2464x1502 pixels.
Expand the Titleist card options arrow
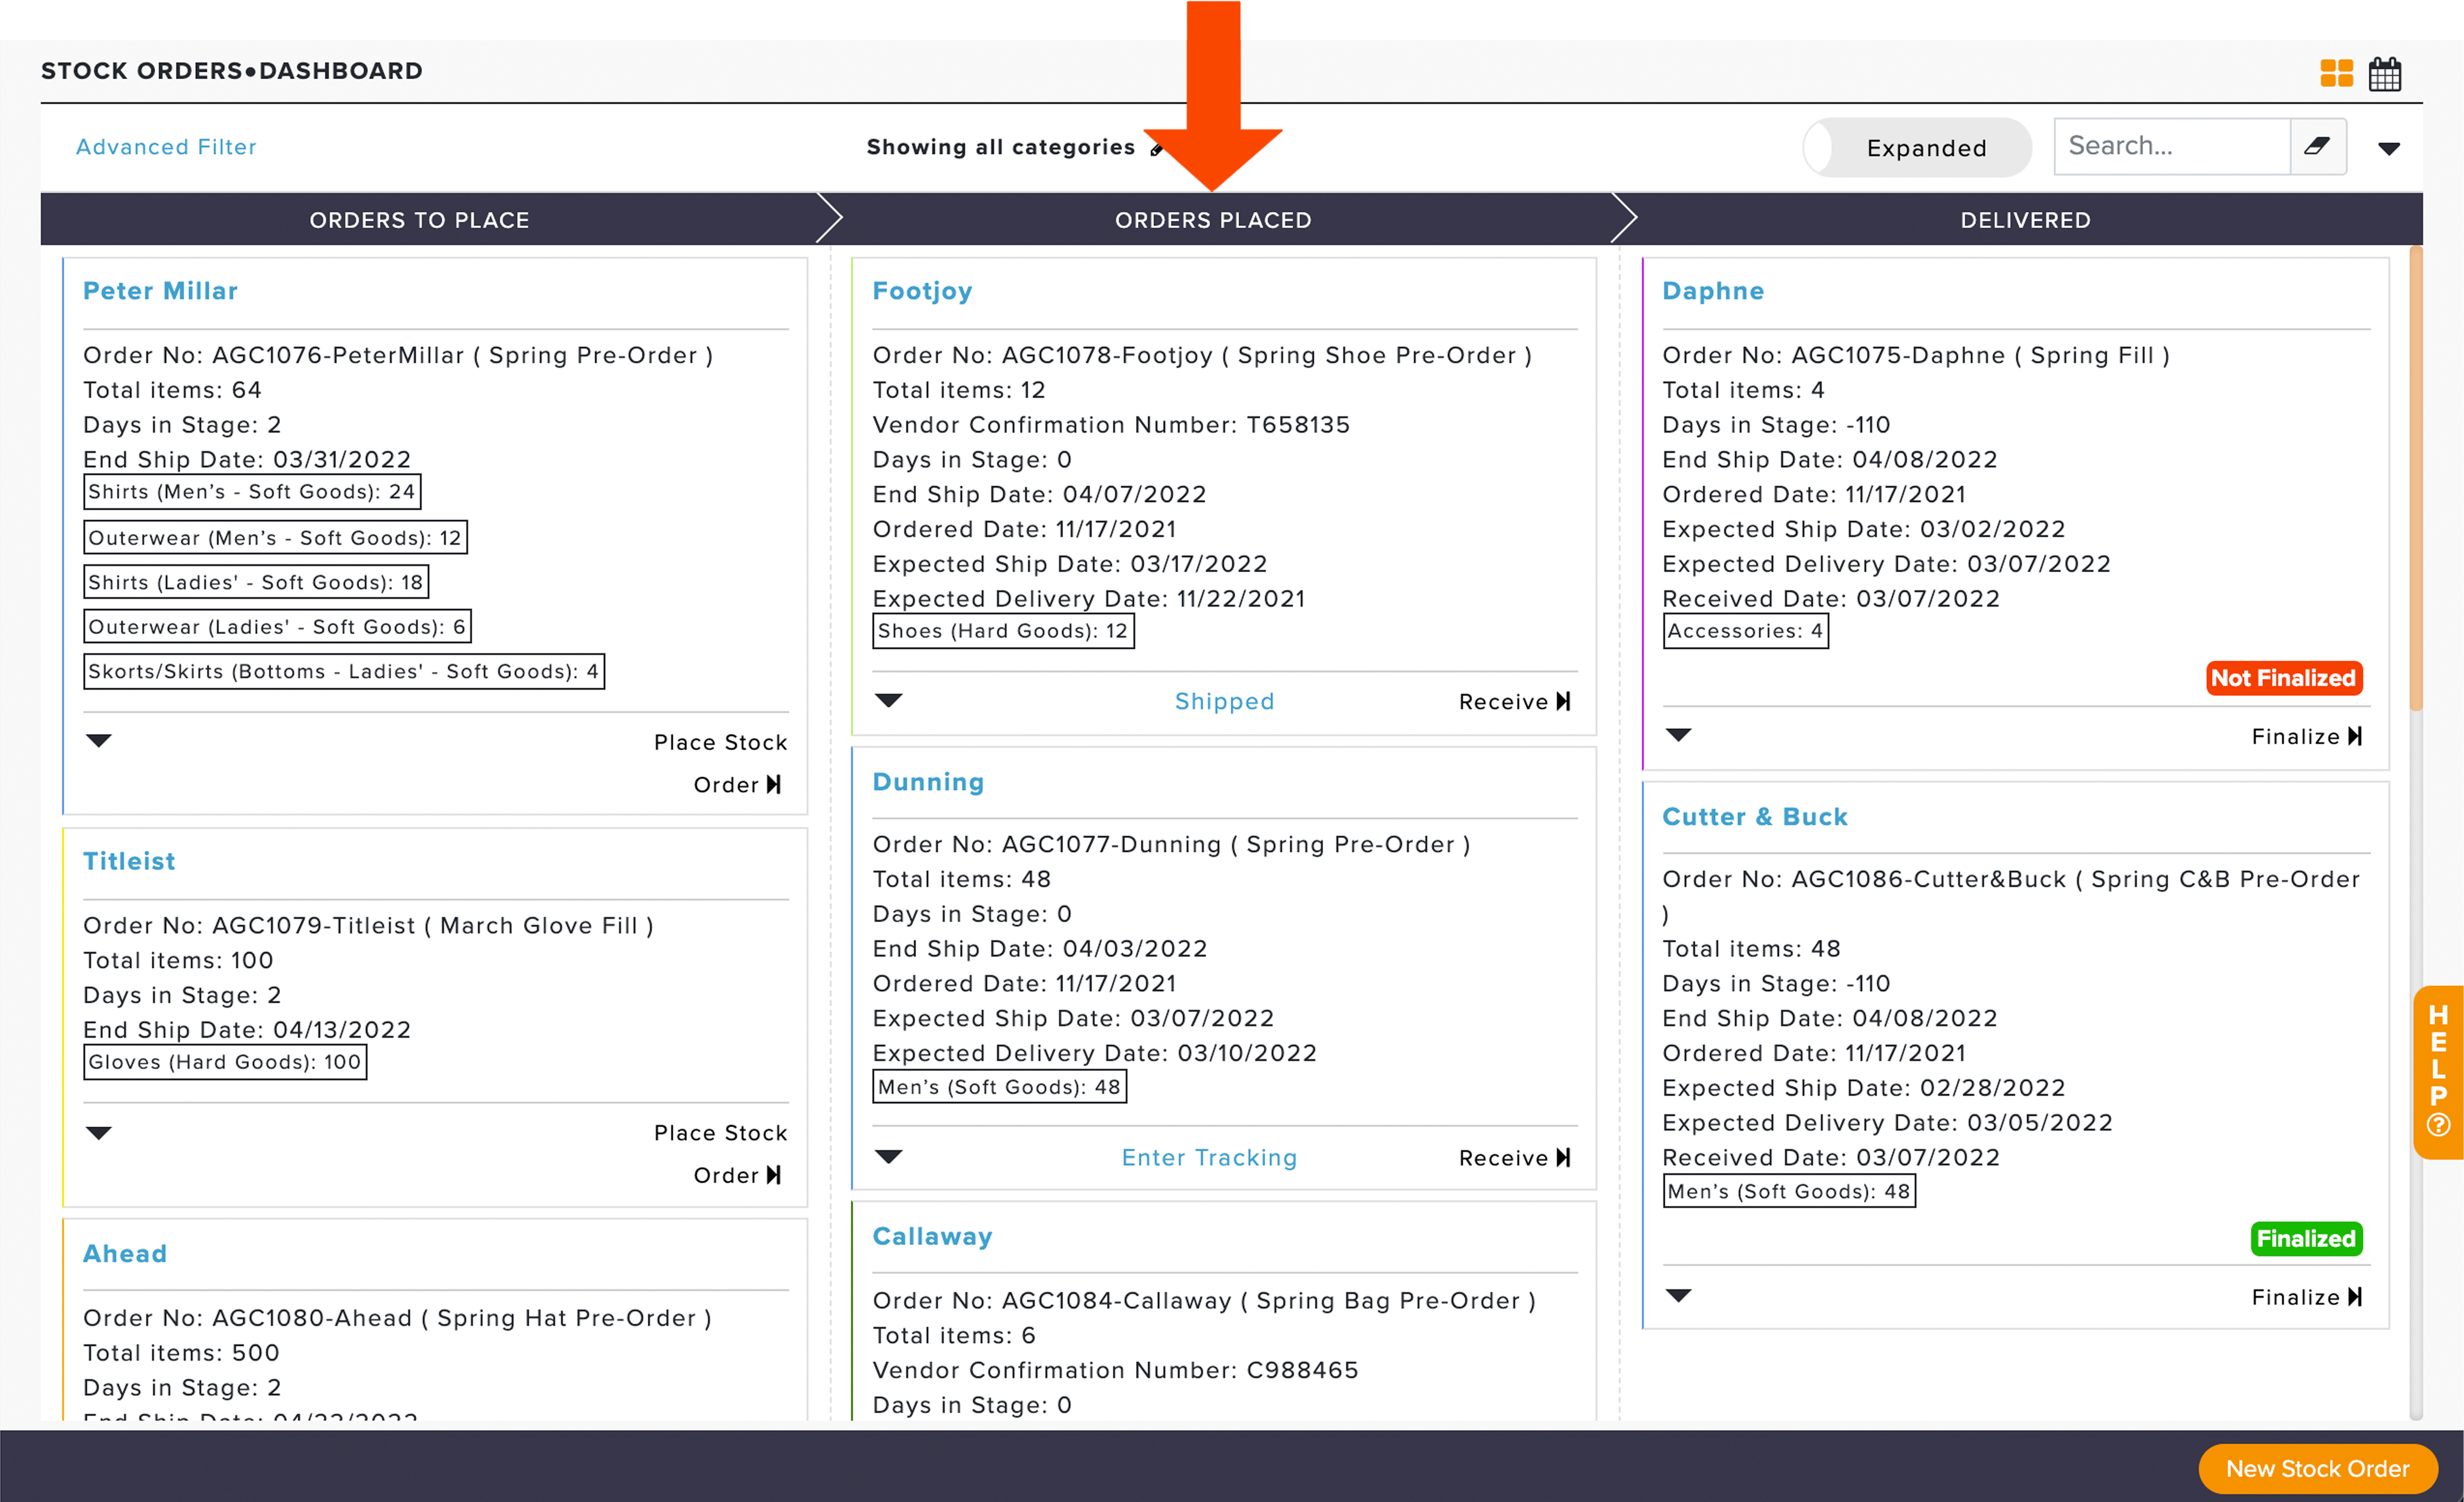coord(98,1132)
